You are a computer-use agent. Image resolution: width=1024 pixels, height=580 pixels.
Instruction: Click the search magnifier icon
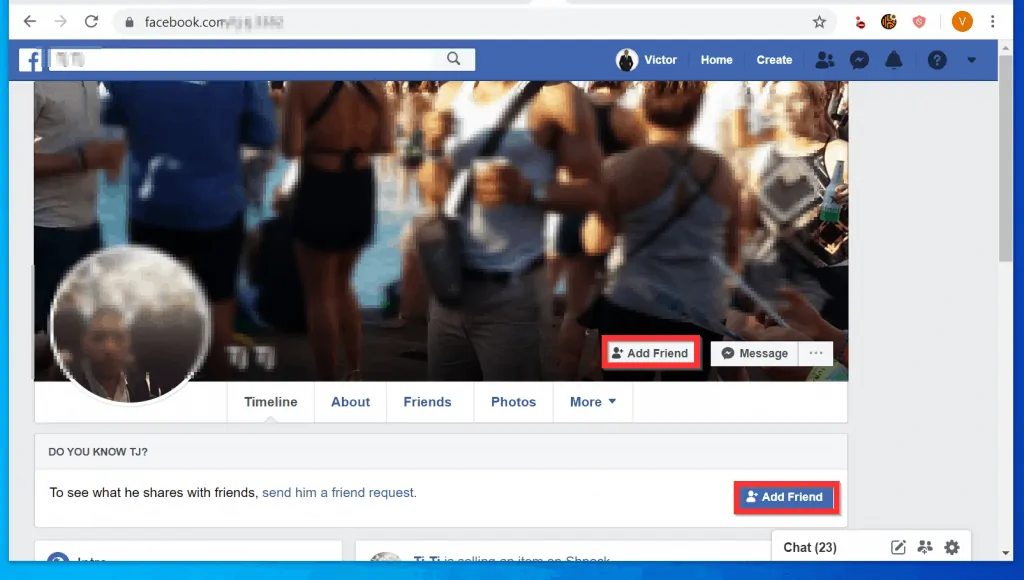454,59
